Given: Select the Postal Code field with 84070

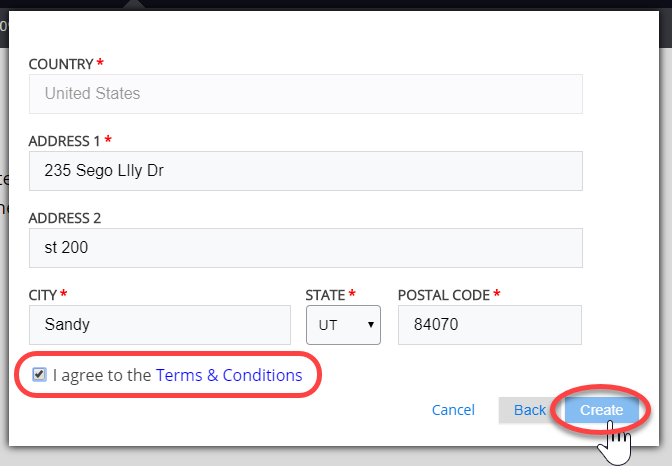Looking at the screenshot, I should pos(489,325).
